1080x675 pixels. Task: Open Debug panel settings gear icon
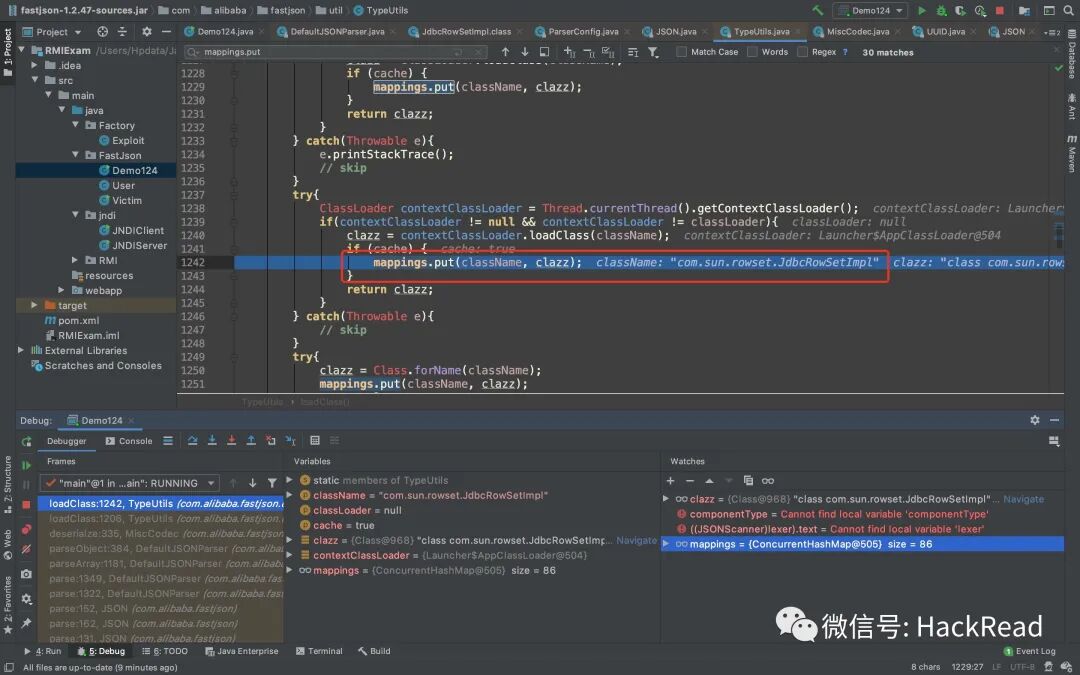pyautogui.click(x=1035, y=419)
